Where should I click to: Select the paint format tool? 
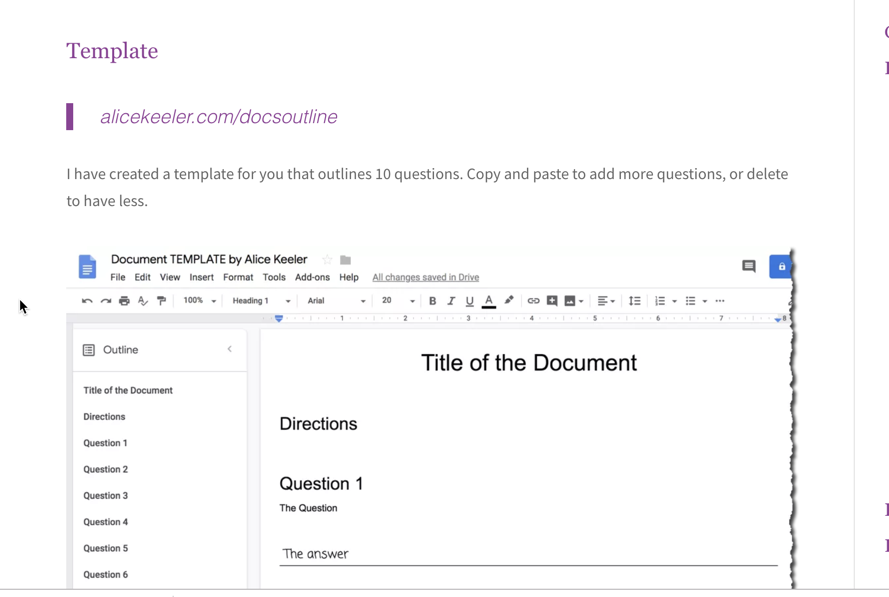(162, 301)
